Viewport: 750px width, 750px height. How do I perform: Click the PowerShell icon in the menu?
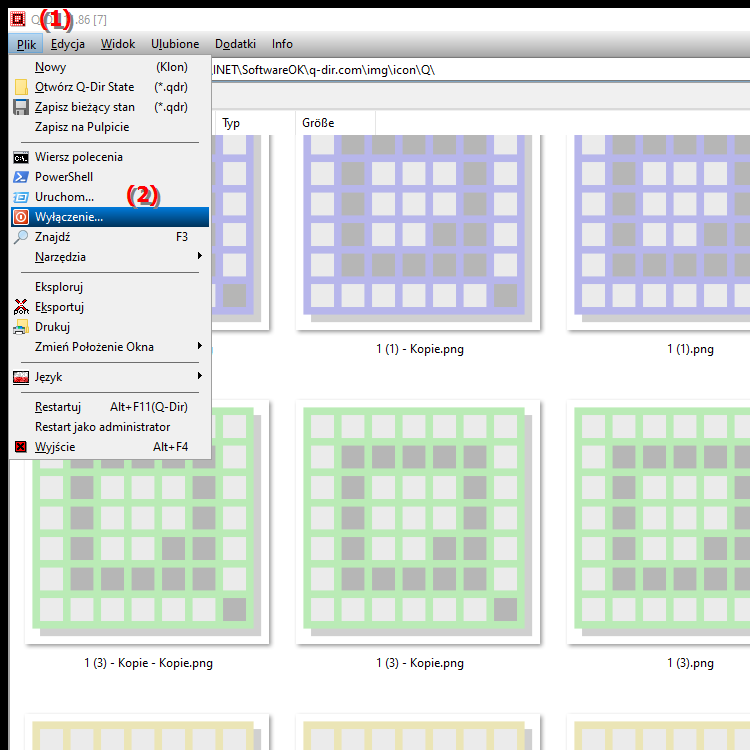pyautogui.click(x=21, y=177)
